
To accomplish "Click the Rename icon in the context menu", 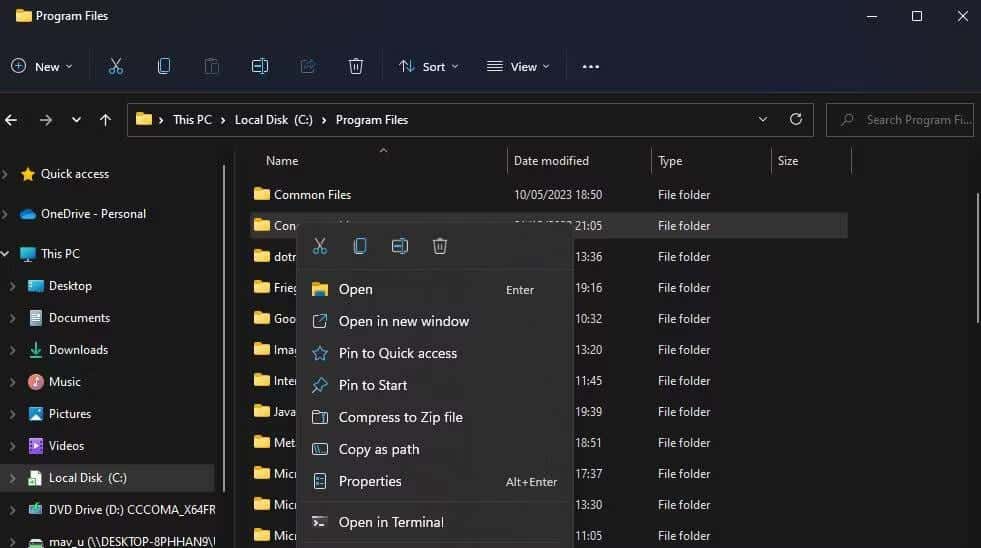I will click(400, 246).
